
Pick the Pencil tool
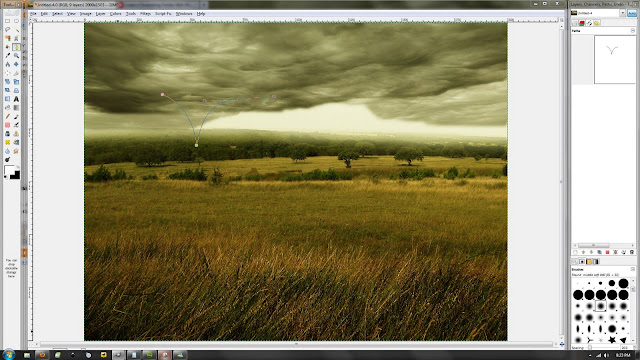point(7,116)
